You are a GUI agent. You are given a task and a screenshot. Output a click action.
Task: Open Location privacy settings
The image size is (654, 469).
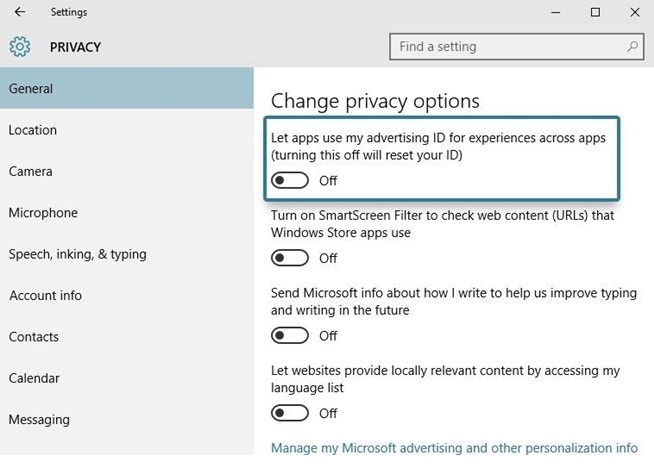33,130
